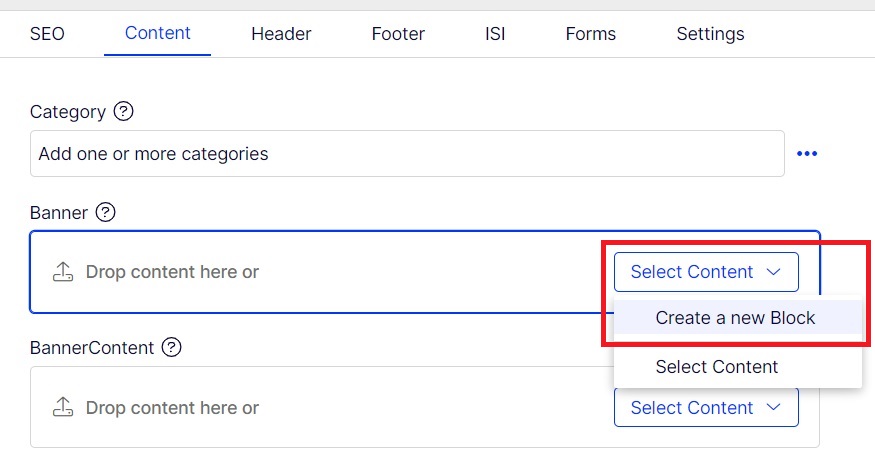Click the upload icon in BannerContent area
875x460 pixels.
(x=63, y=407)
